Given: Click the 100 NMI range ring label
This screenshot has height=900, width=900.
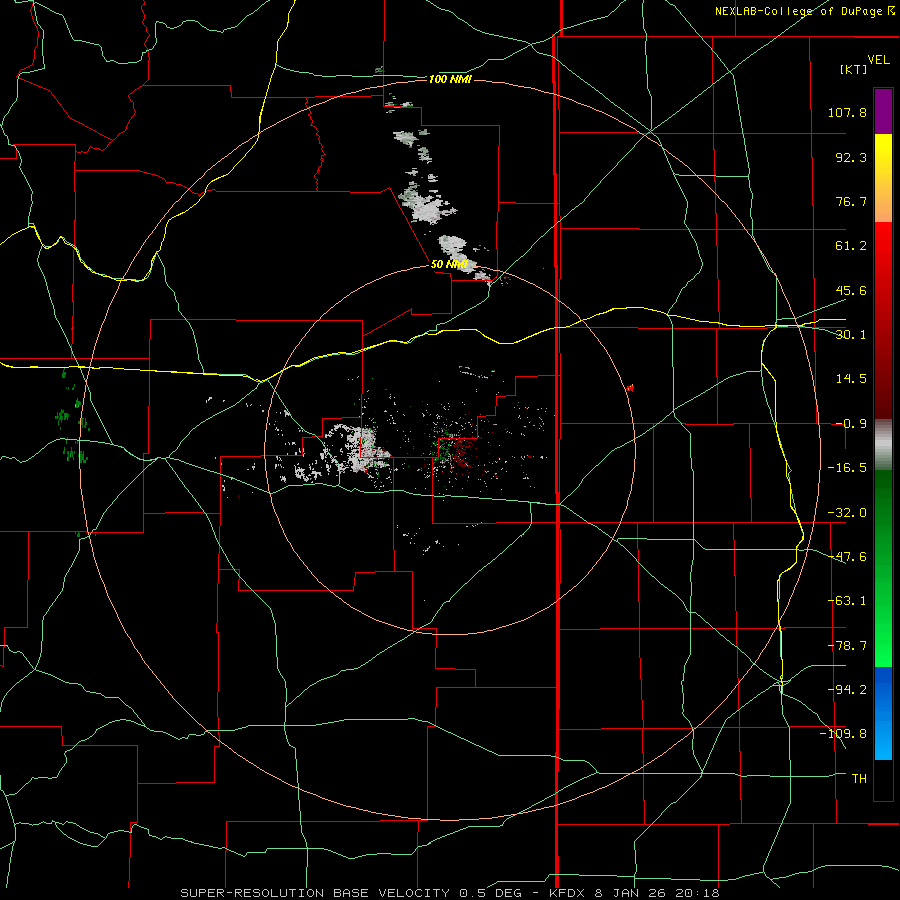Looking at the screenshot, I should coord(450,79).
